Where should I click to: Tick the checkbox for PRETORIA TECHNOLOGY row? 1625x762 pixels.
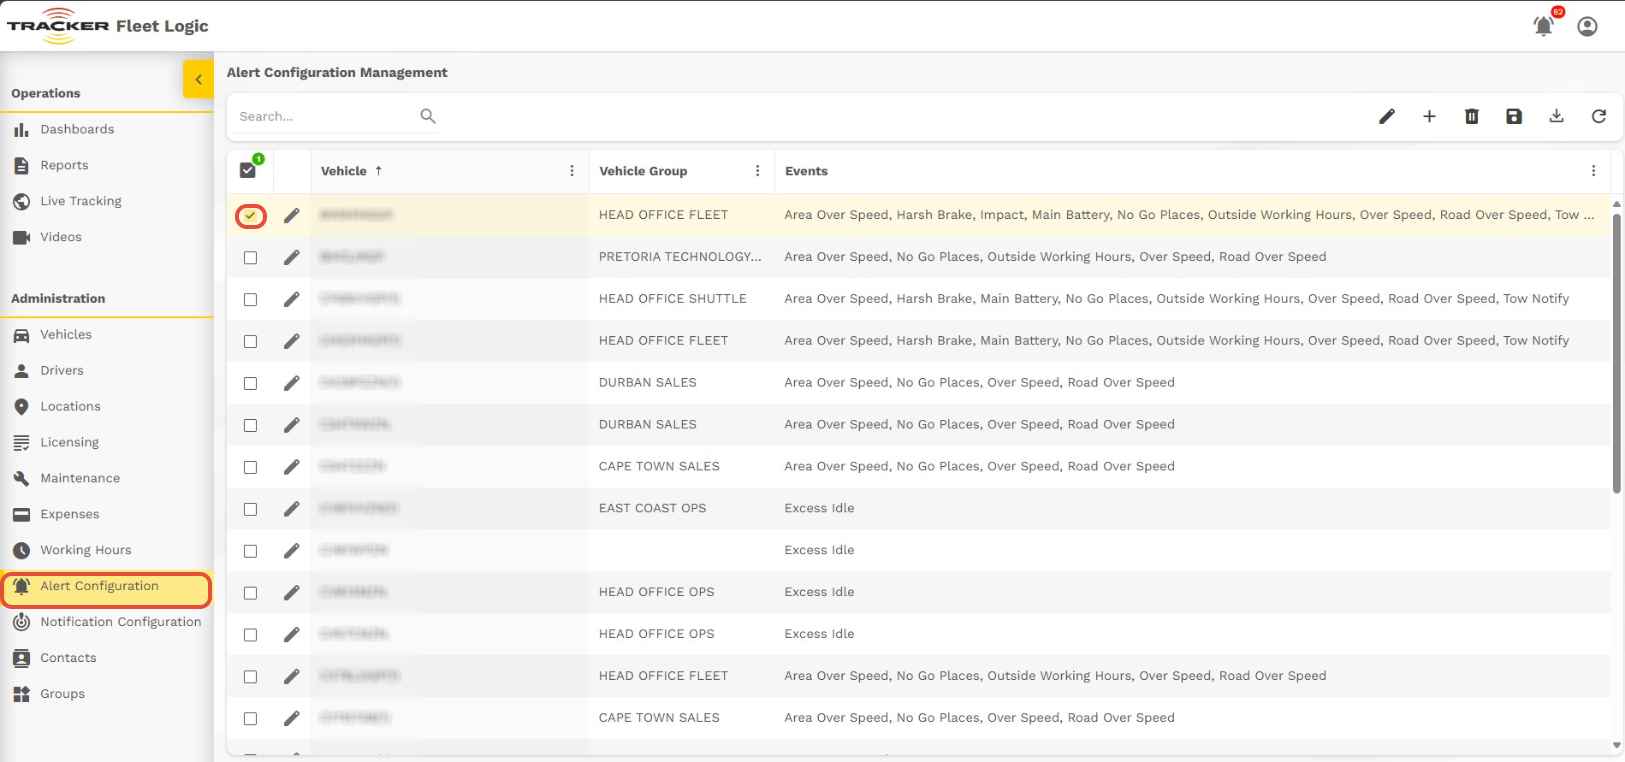click(x=250, y=258)
